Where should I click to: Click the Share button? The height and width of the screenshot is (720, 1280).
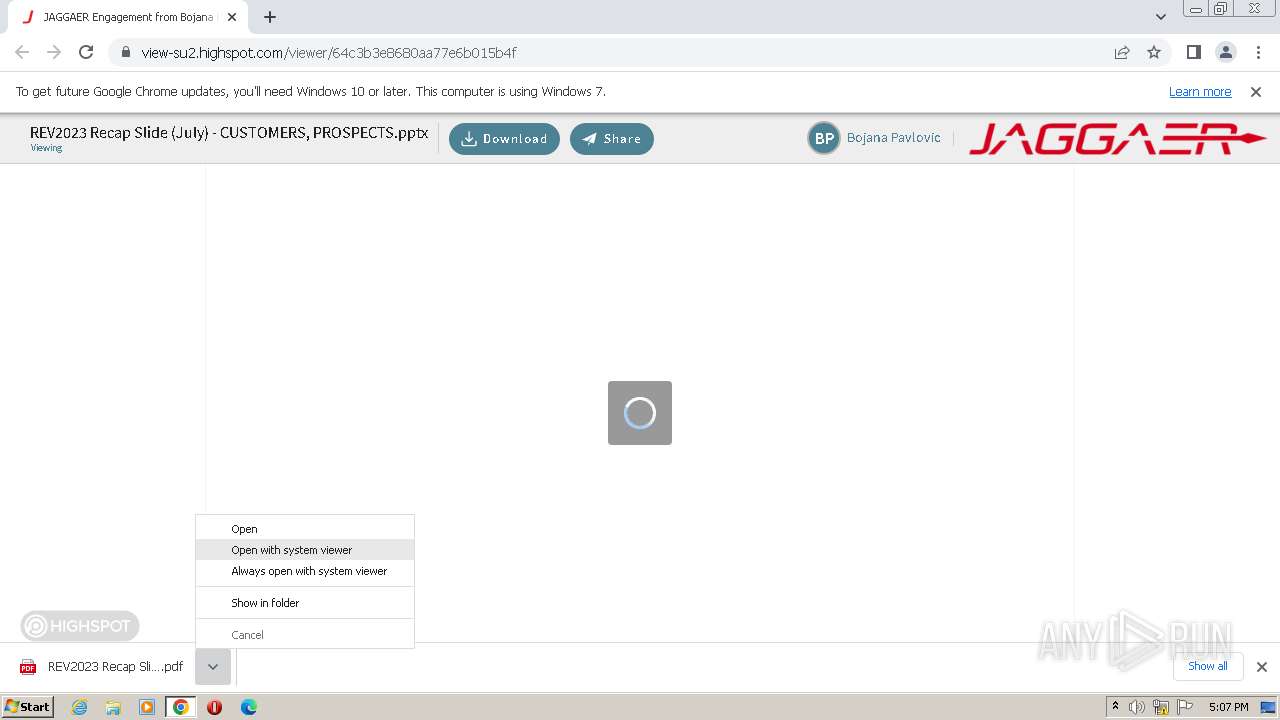(x=611, y=139)
